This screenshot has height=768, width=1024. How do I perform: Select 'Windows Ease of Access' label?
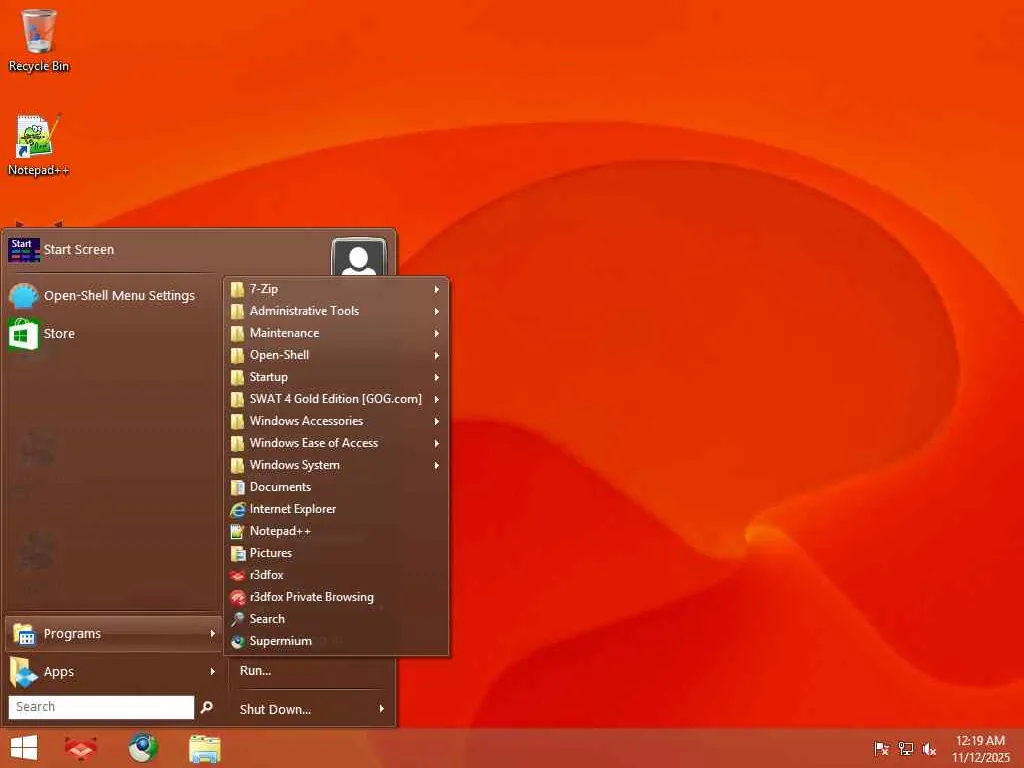313,443
